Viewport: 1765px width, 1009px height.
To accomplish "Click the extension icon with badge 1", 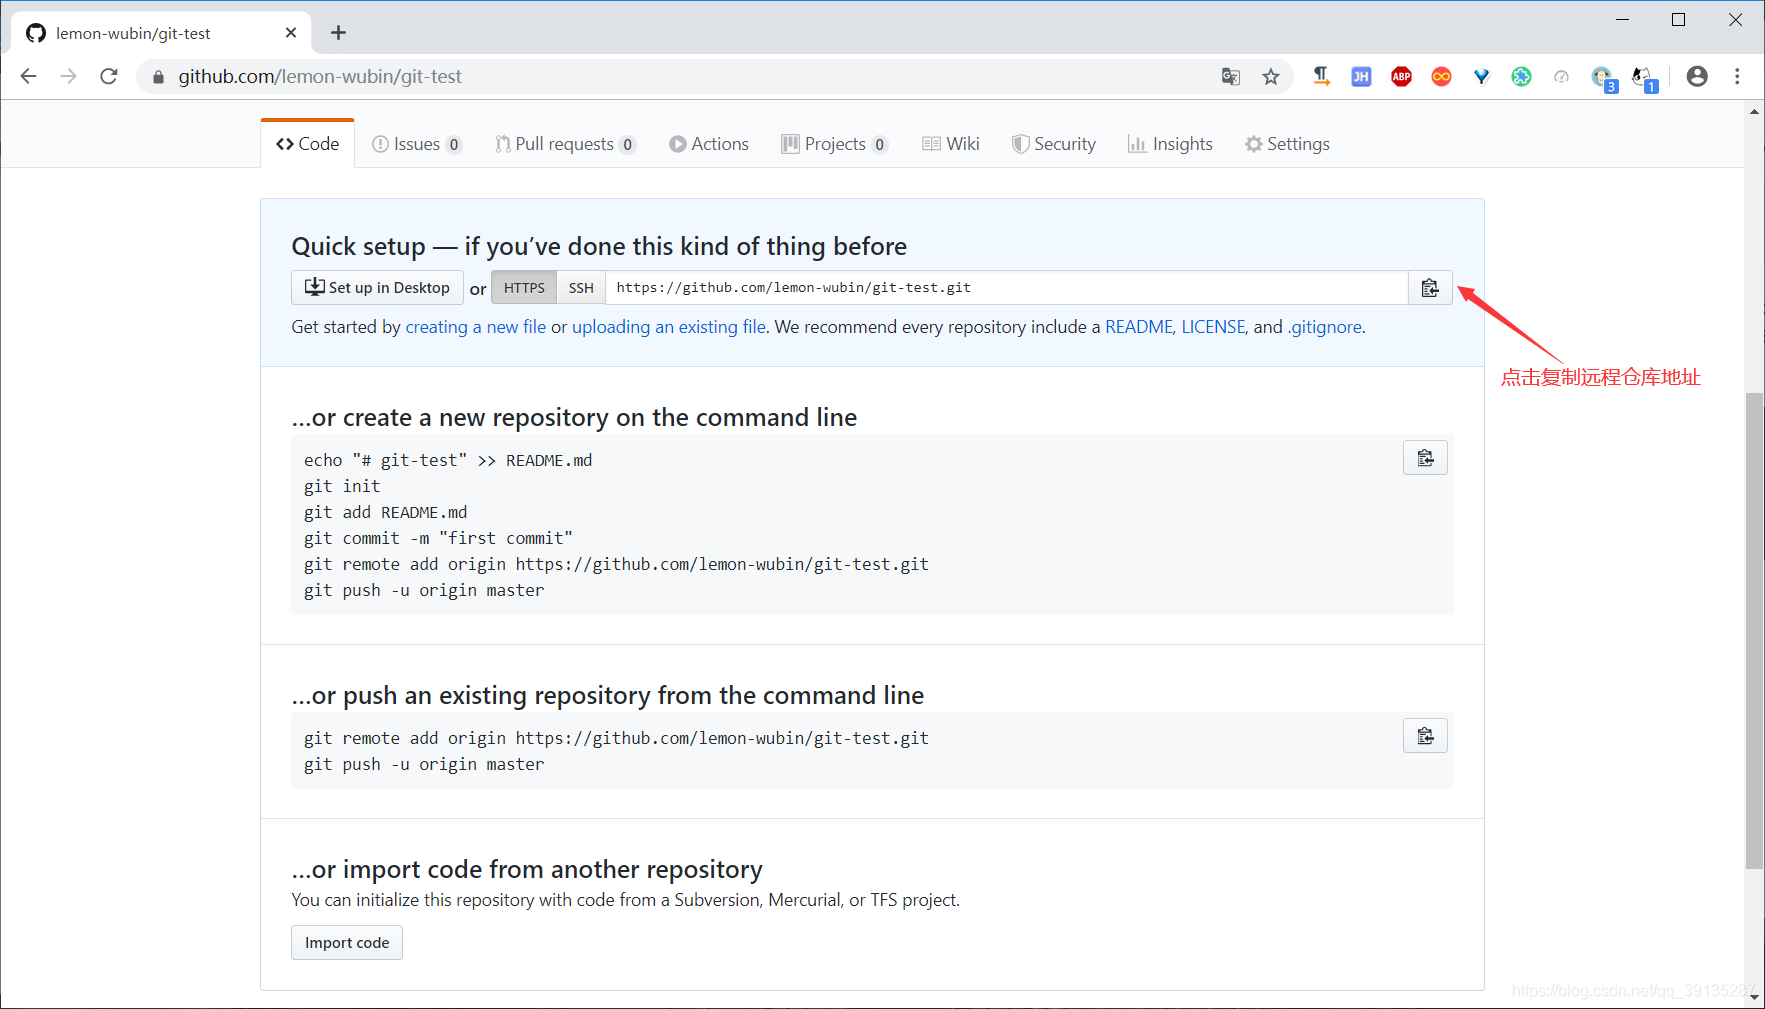I will click(1643, 78).
